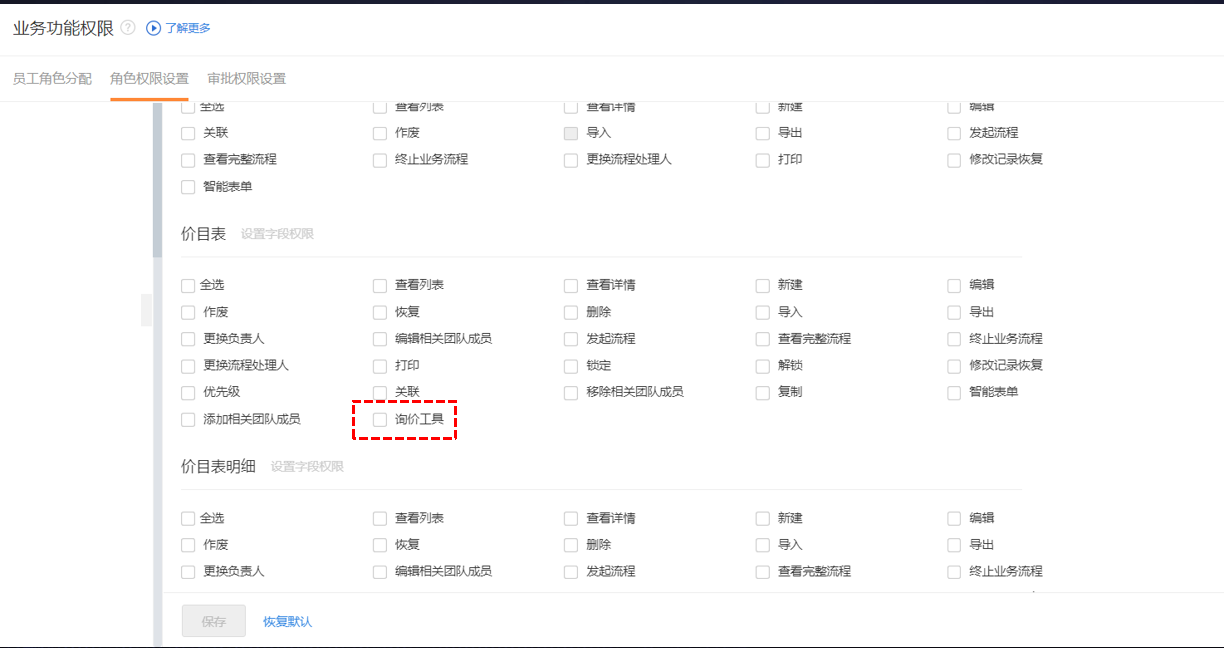Click the help question mark icon beside 业务功能权限
1224x648 pixels.
(x=128, y=28)
